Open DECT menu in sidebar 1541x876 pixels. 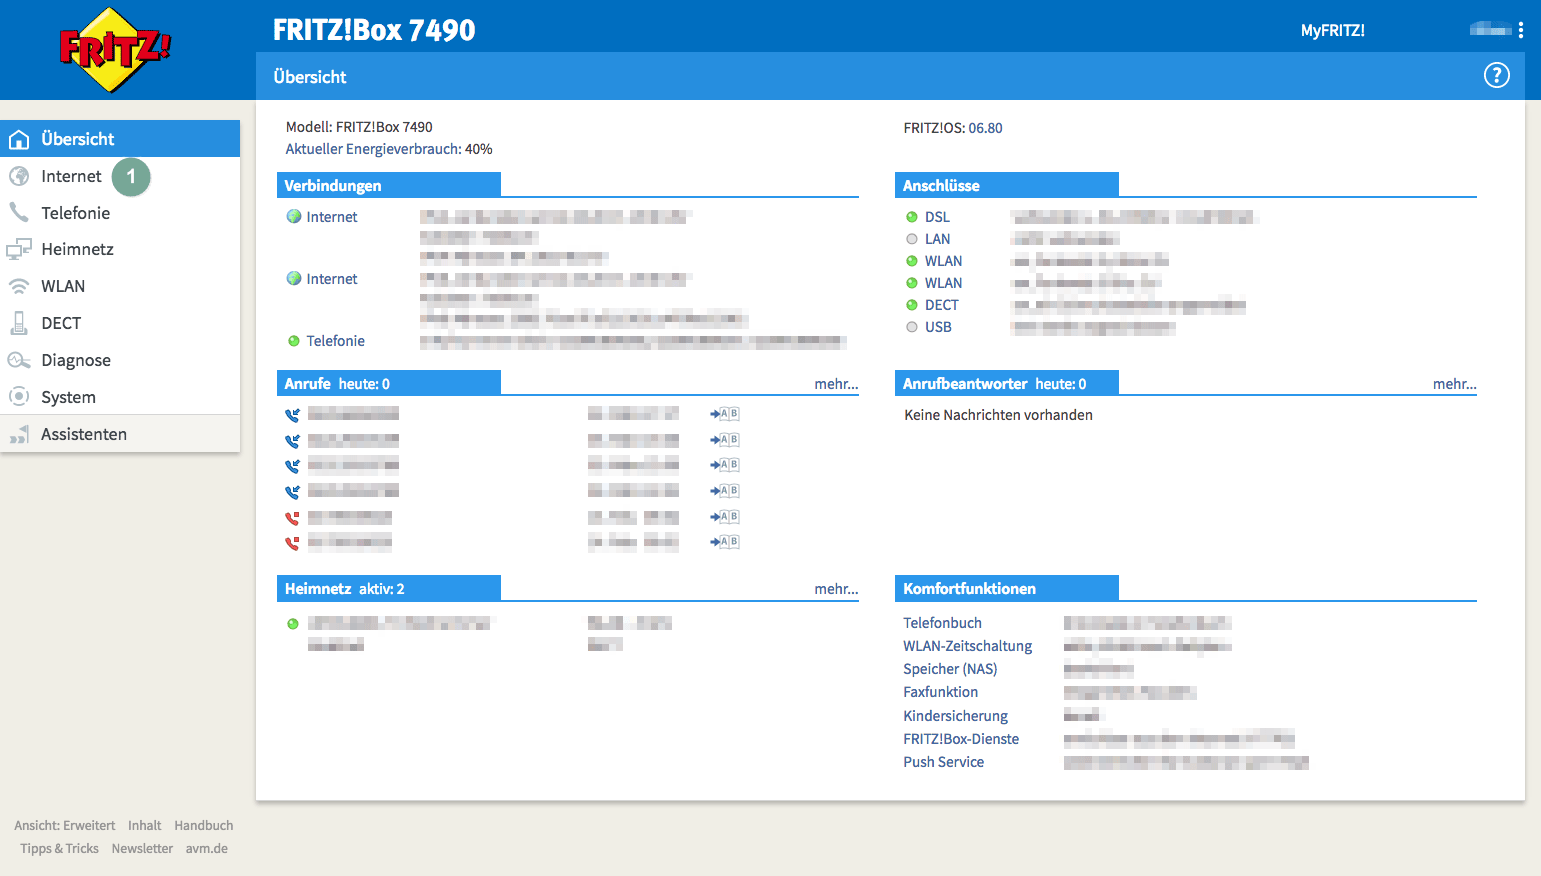coord(61,323)
